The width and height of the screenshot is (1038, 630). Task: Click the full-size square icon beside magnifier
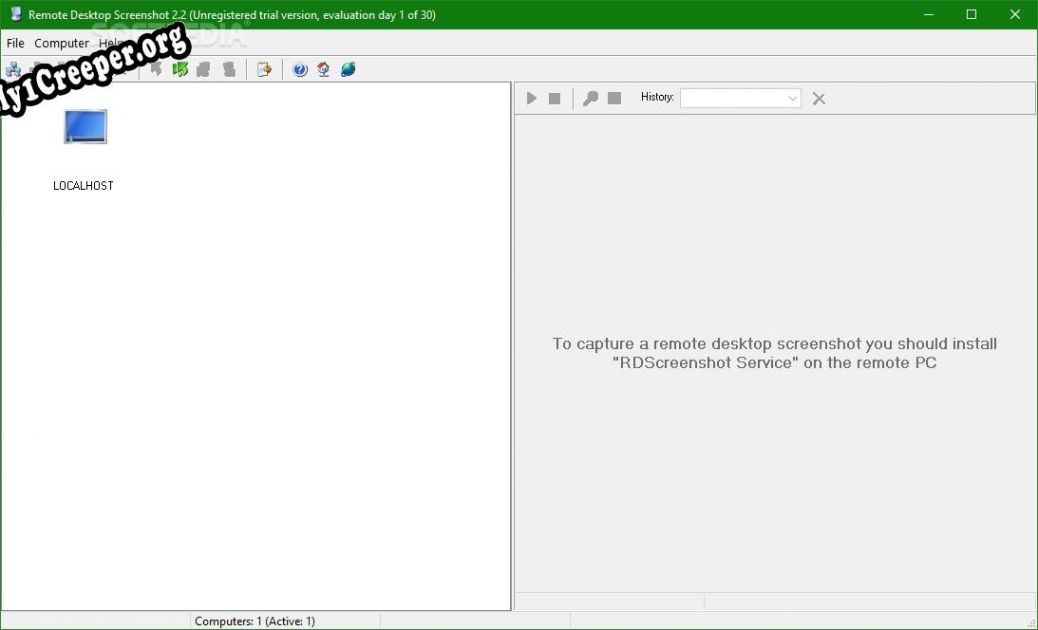point(615,98)
